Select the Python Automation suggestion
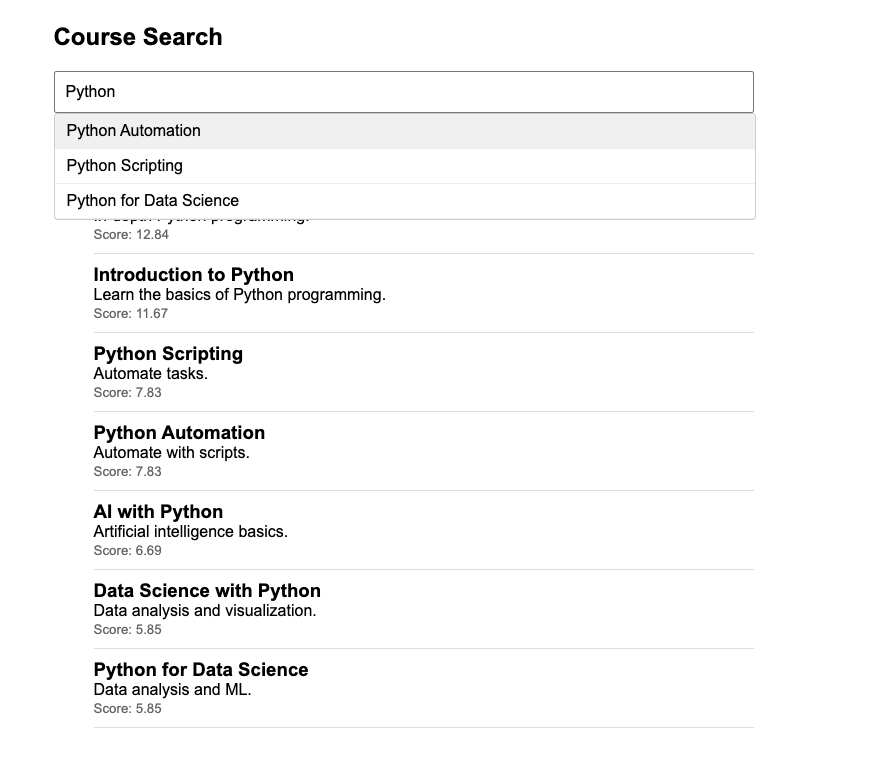The height and width of the screenshot is (768, 882). (405, 131)
